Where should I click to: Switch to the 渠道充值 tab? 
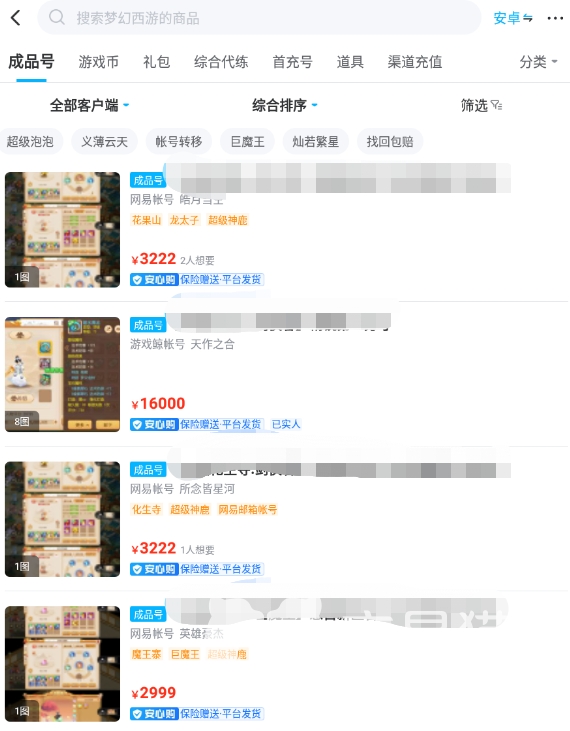415,62
